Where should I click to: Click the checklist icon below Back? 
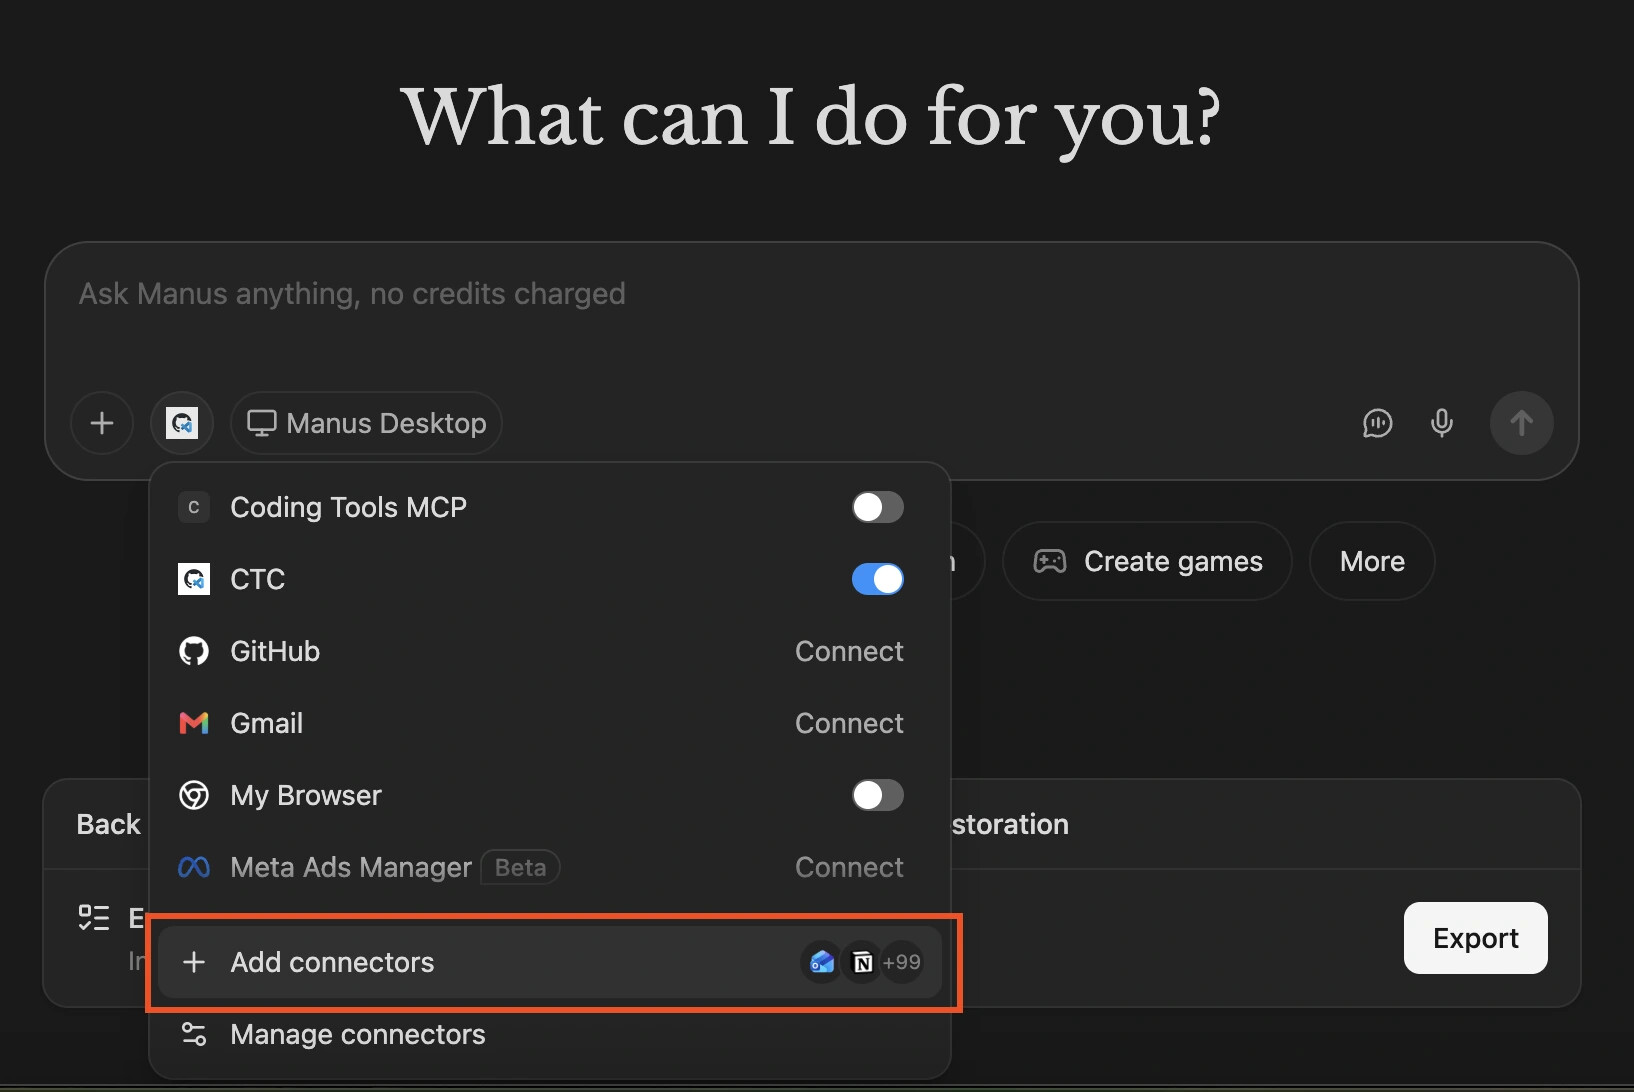coord(94,917)
